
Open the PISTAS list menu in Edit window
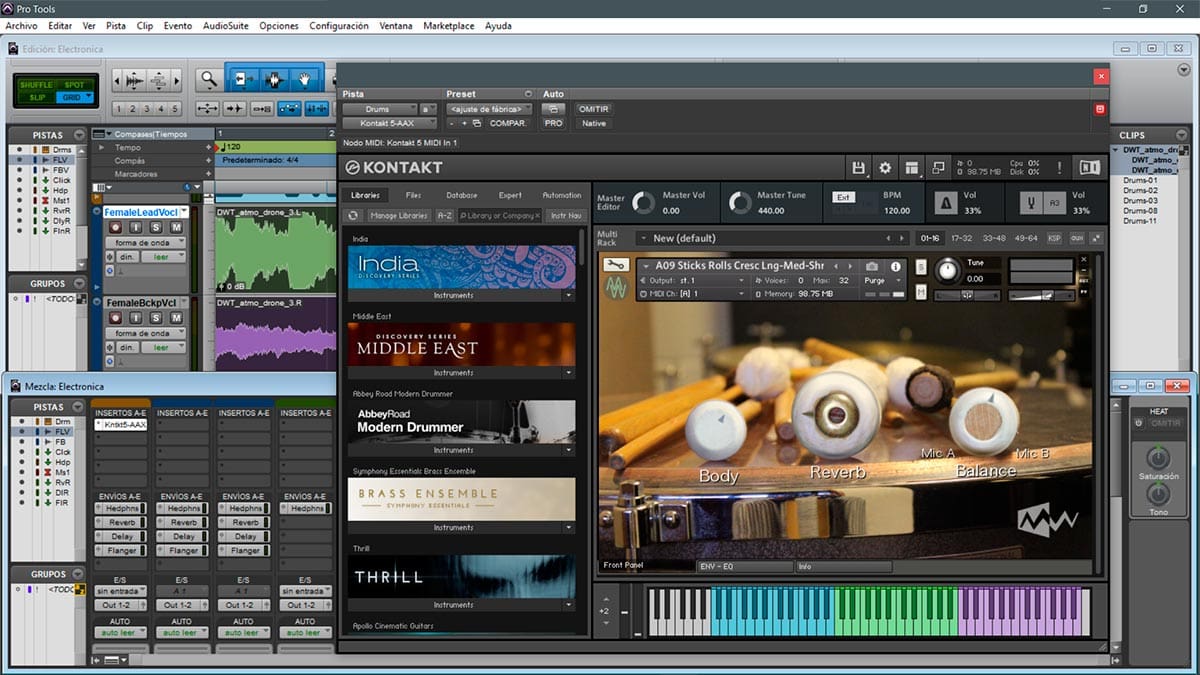tap(81, 135)
